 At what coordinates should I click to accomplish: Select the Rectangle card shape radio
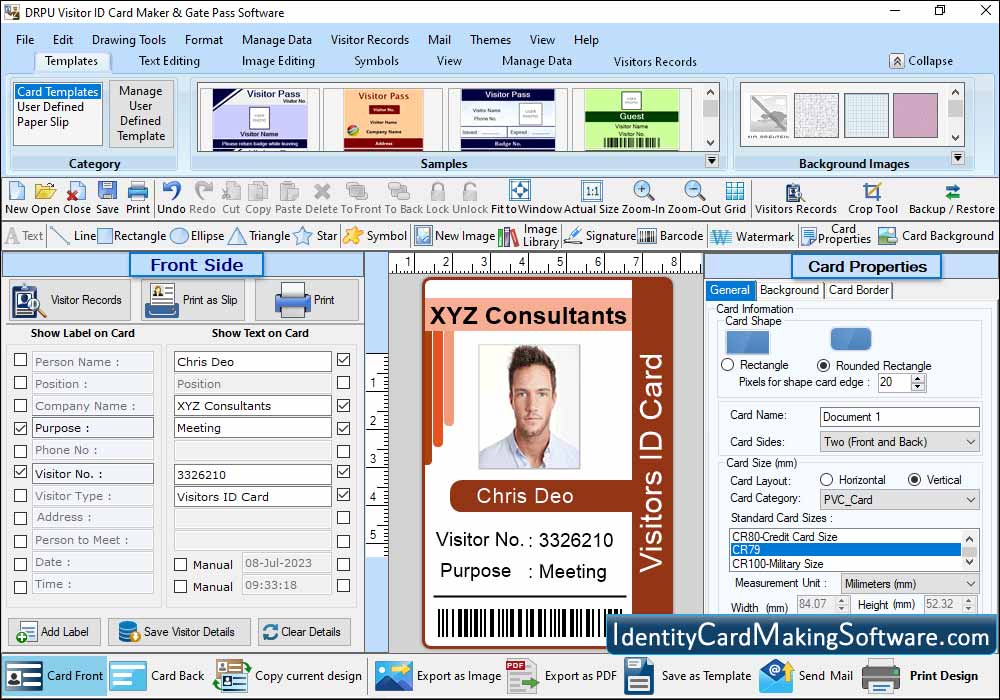728,365
